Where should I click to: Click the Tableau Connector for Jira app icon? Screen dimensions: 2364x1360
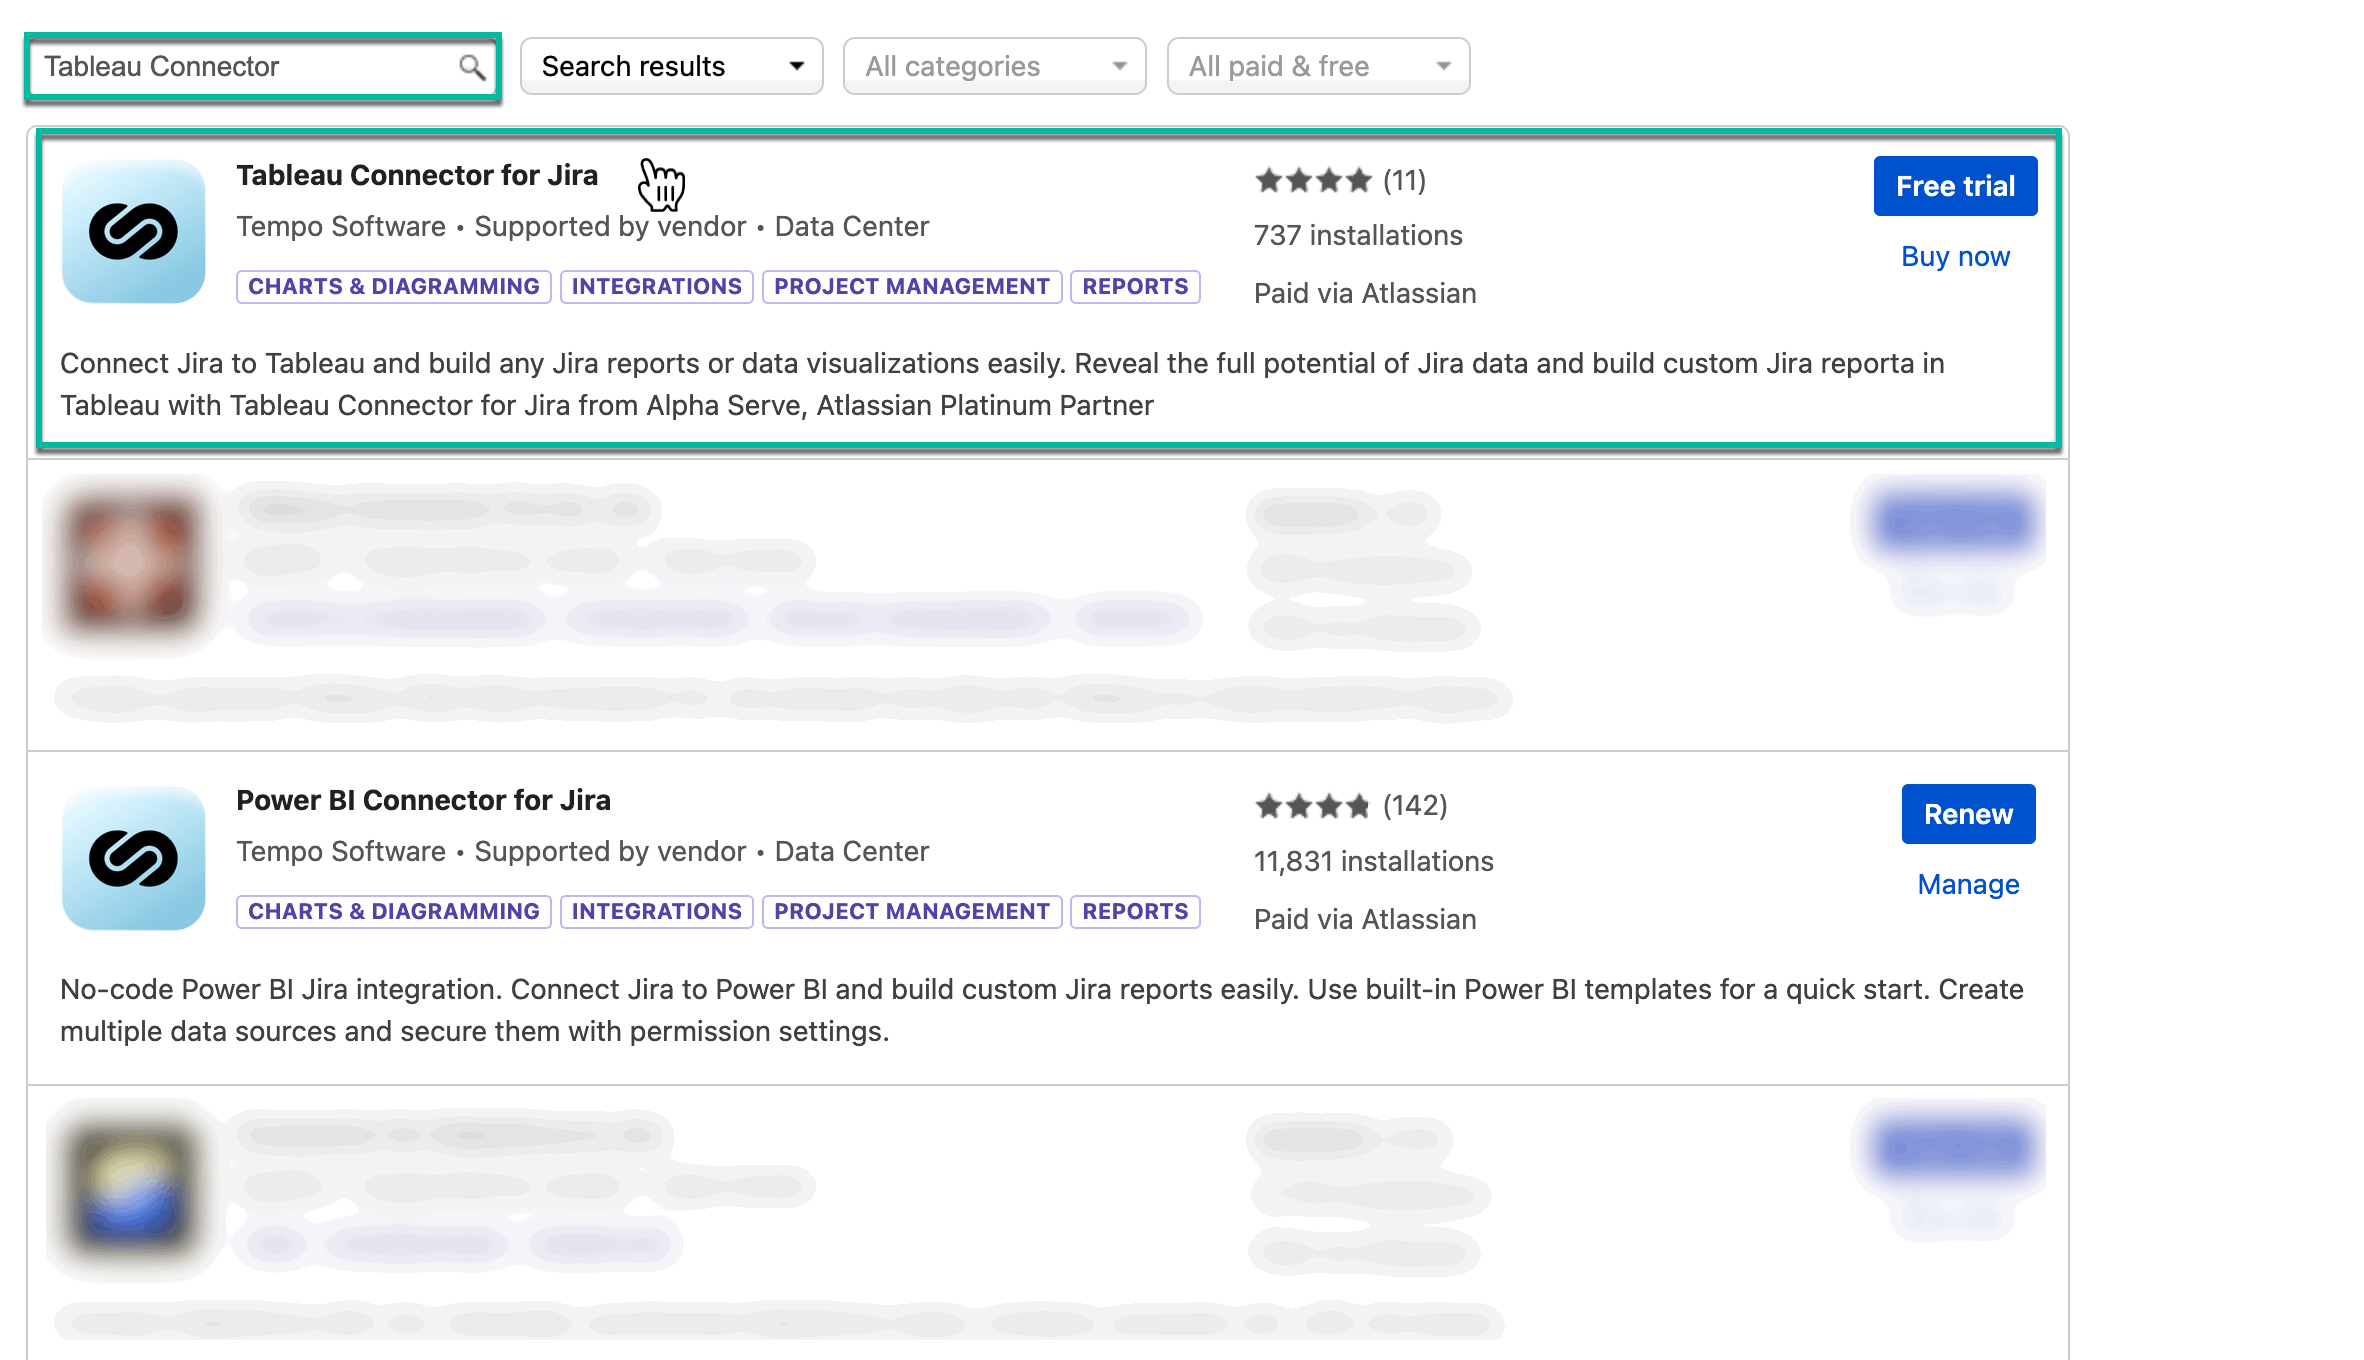[134, 232]
